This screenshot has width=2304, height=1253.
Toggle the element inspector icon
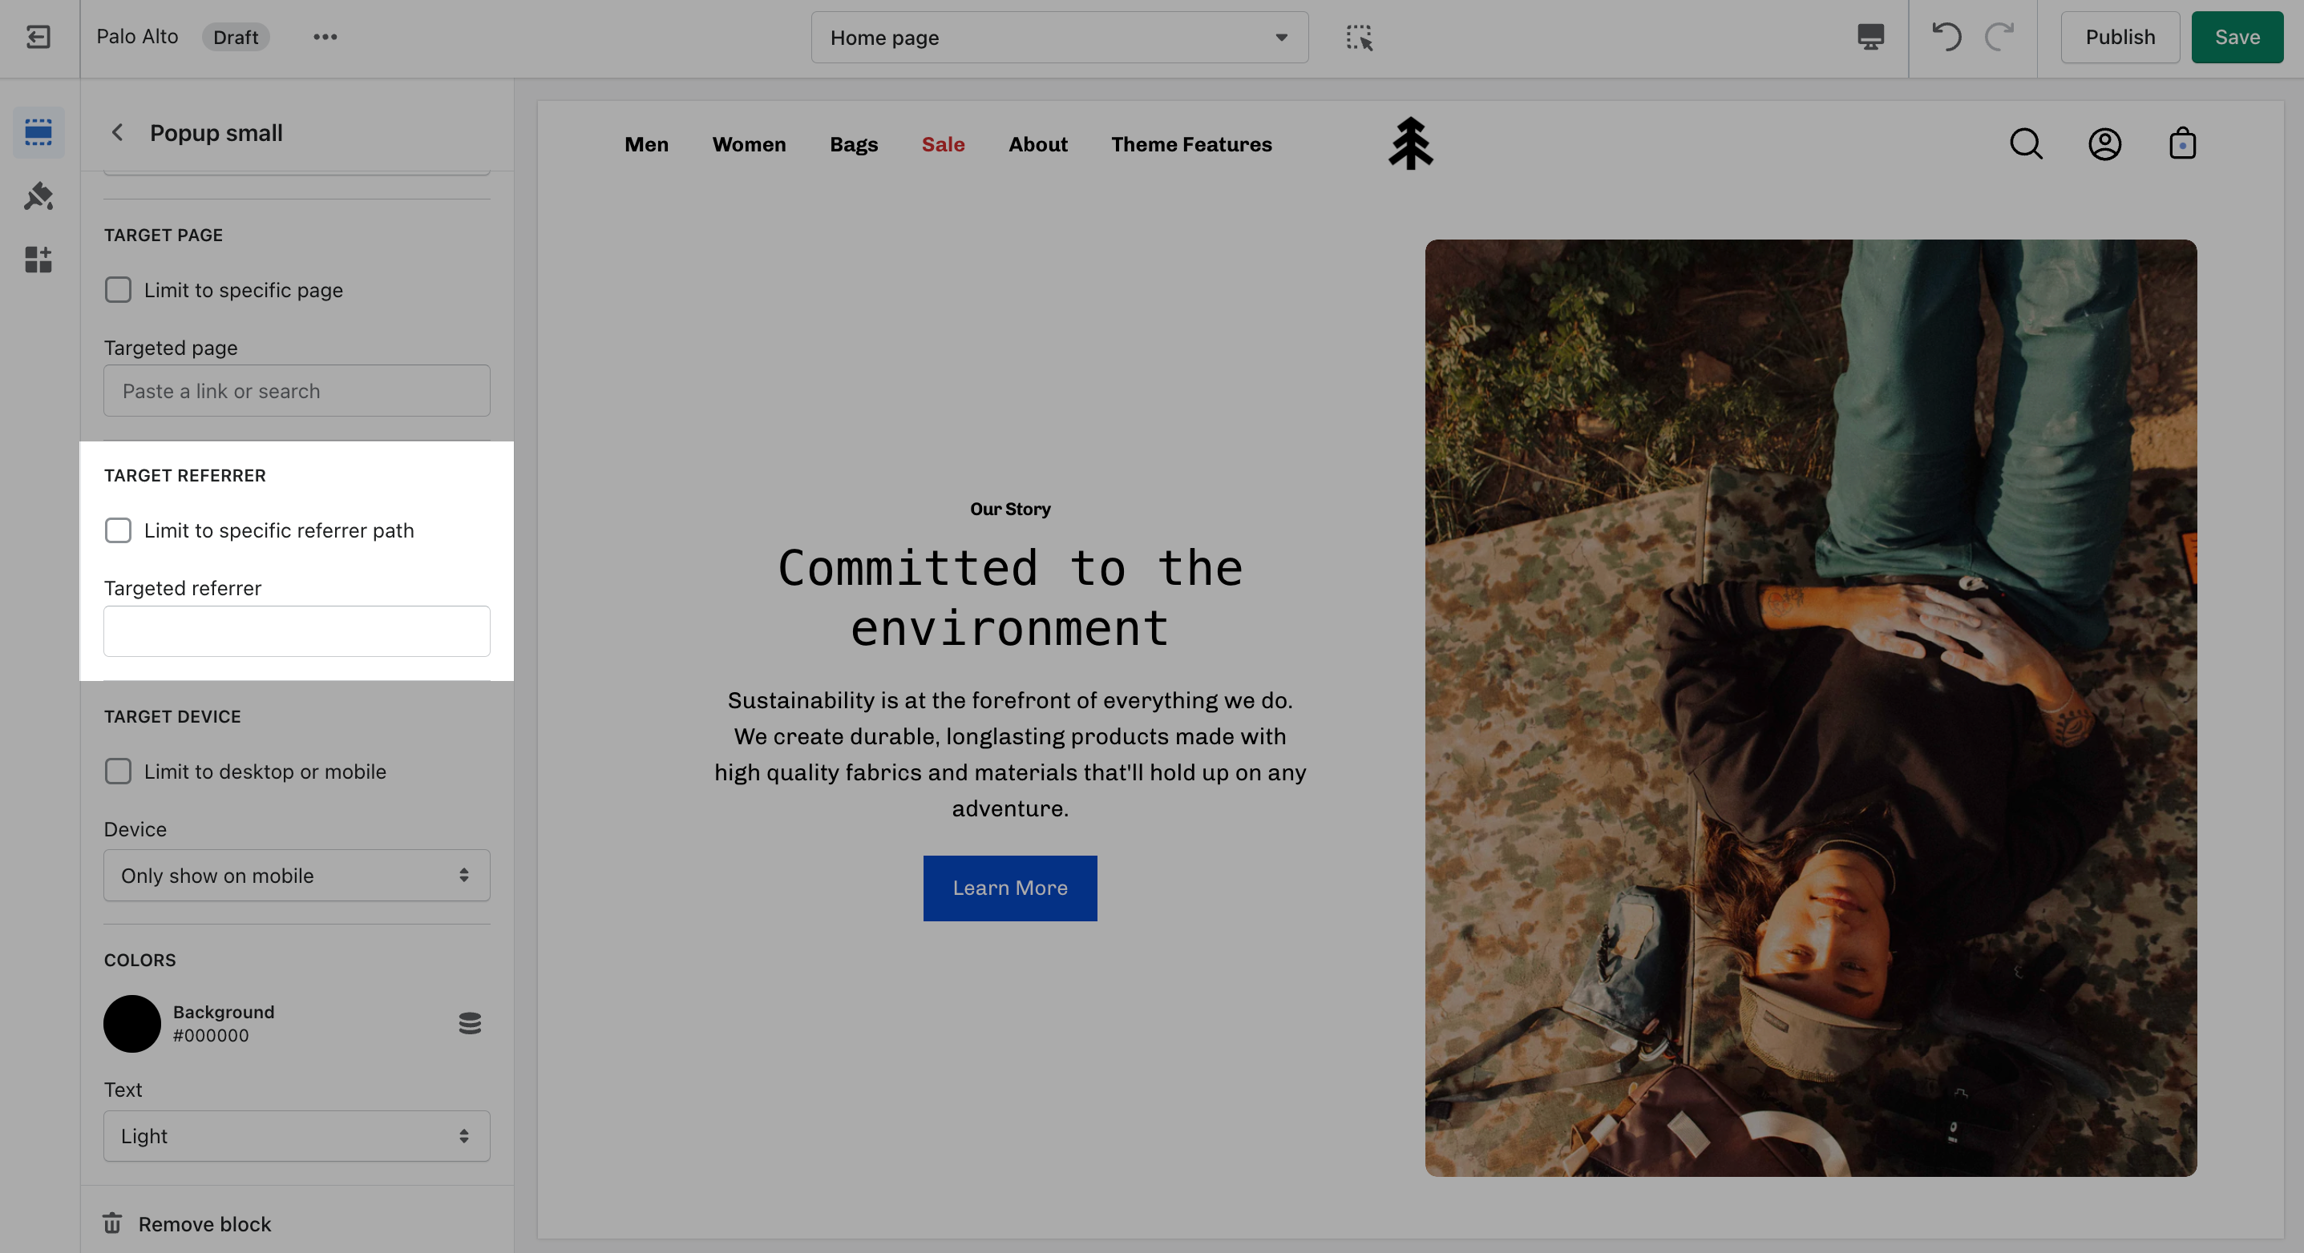[1358, 37]
